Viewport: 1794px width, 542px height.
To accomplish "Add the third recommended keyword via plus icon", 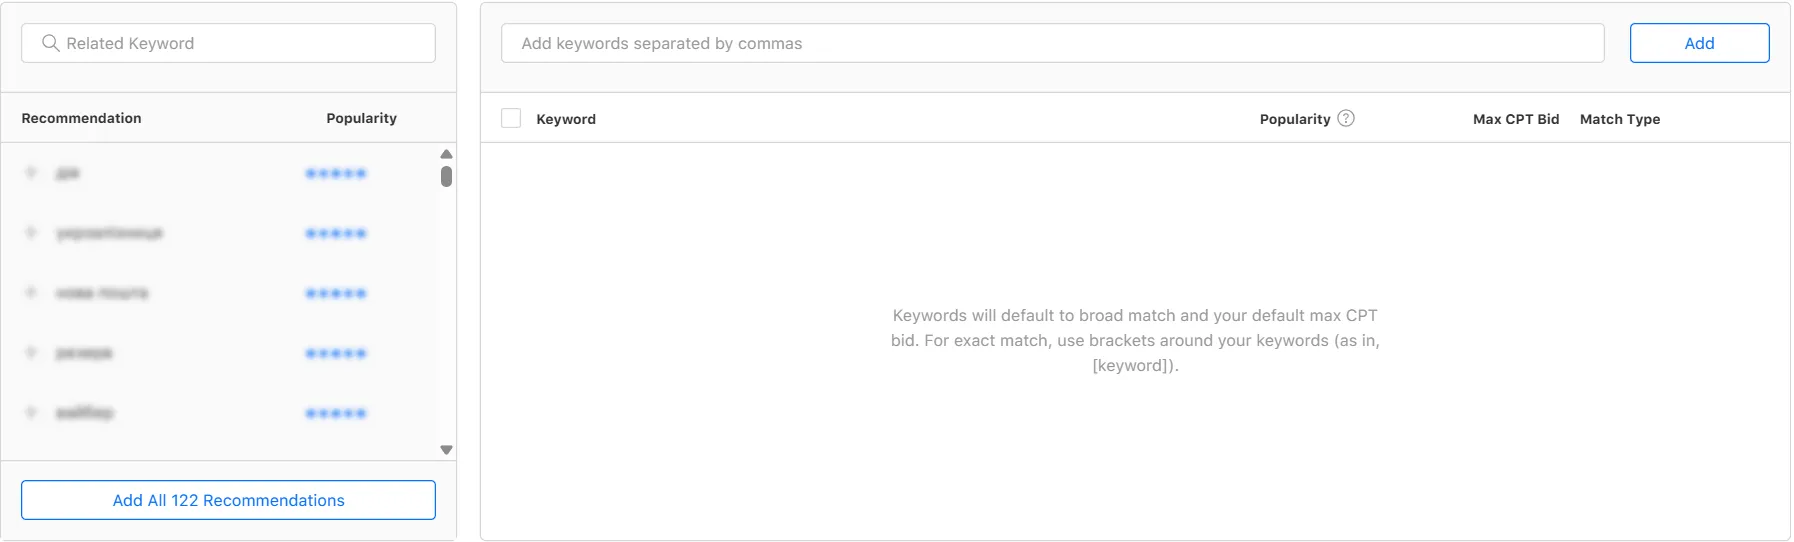I will 31,293.
